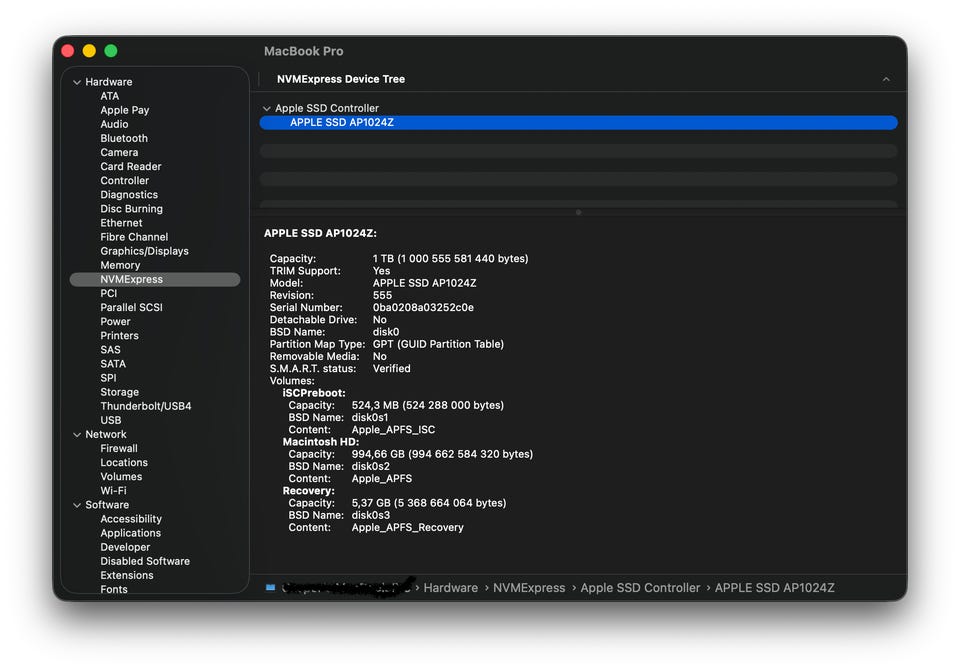Open Thunderbolt/USB4 hardware info
This screenshot has width=960, height=671.
[x=145, y=407]
